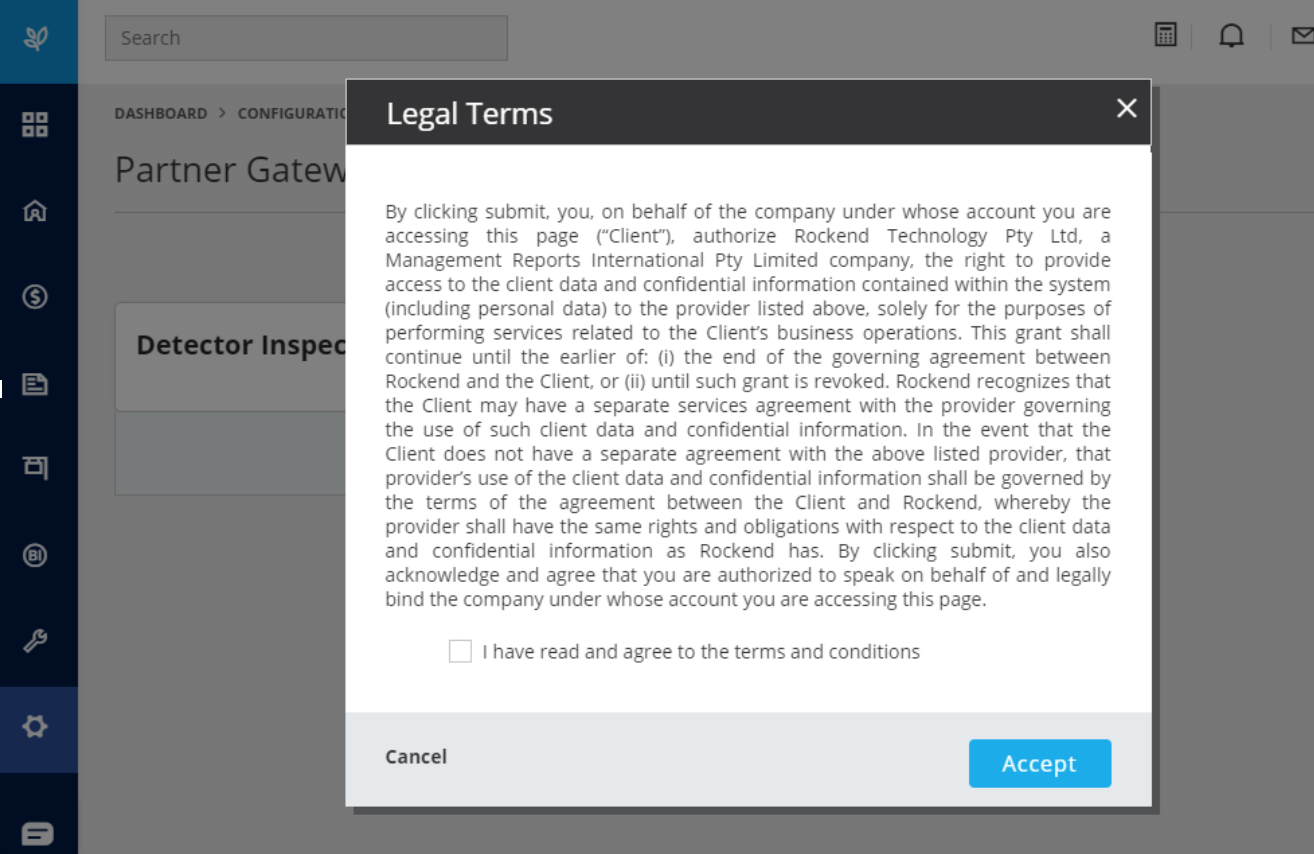This screenshot has width=1314, height=854.
Task: Open the BI analytics sidebar icon
Action: coord(35,555)
